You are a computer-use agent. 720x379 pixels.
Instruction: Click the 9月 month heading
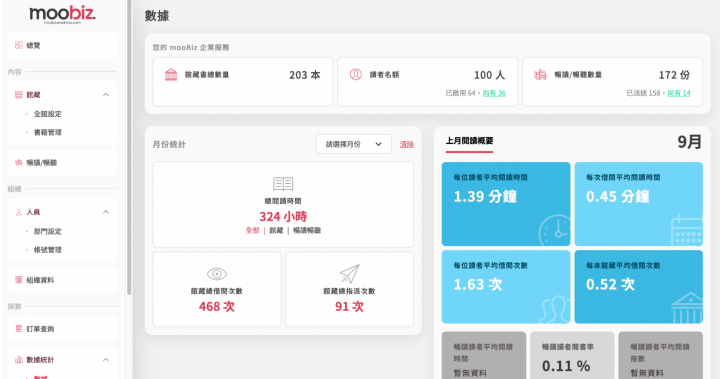tap(690, 142)
